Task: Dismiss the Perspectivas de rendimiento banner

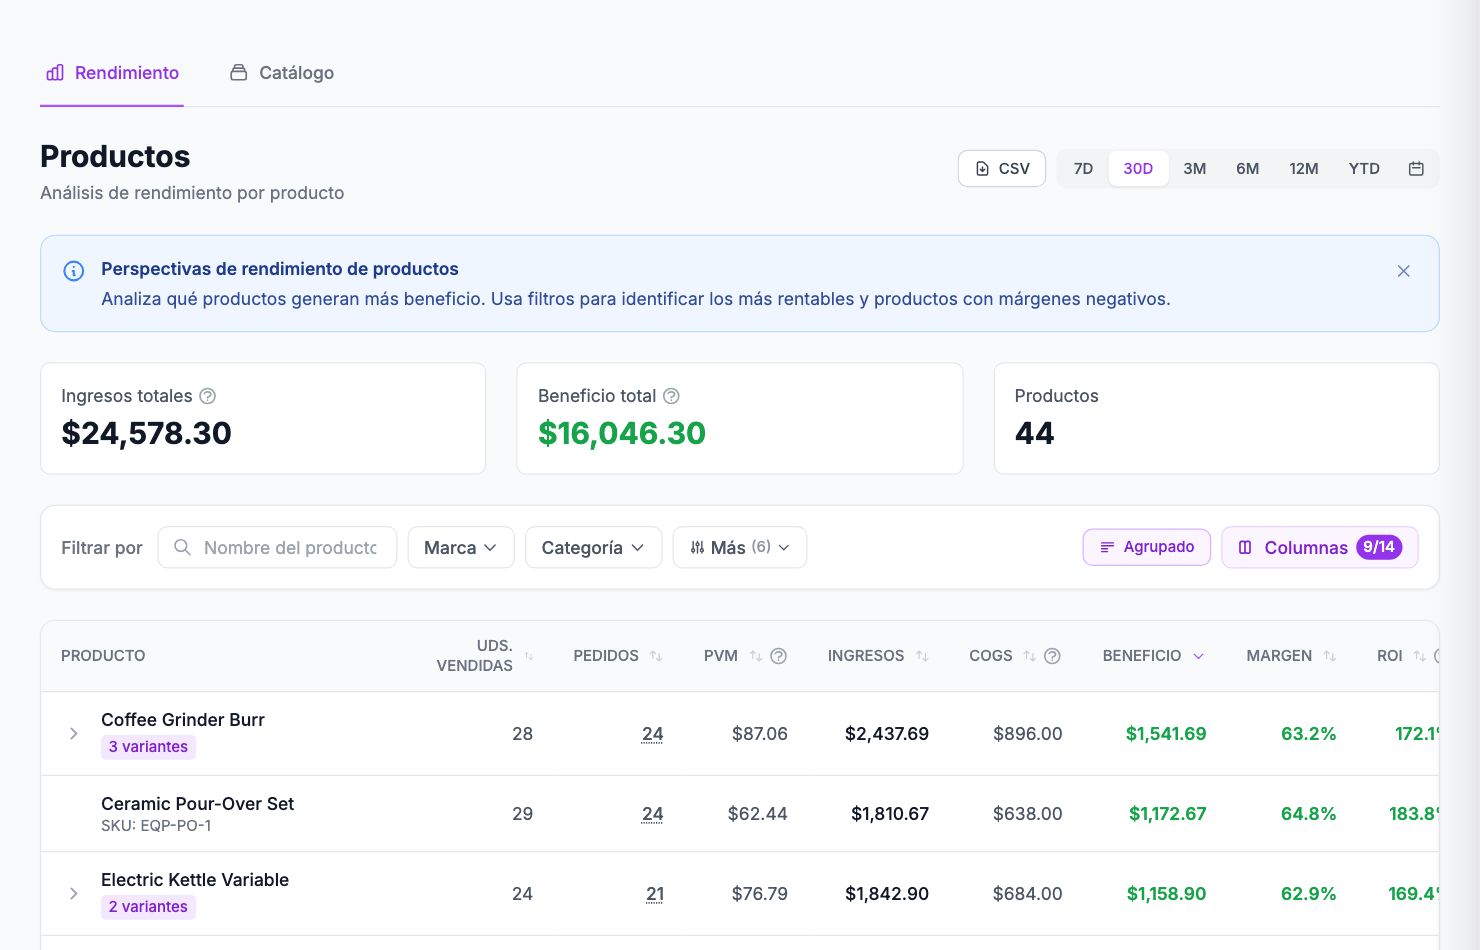Action: 1403,271
